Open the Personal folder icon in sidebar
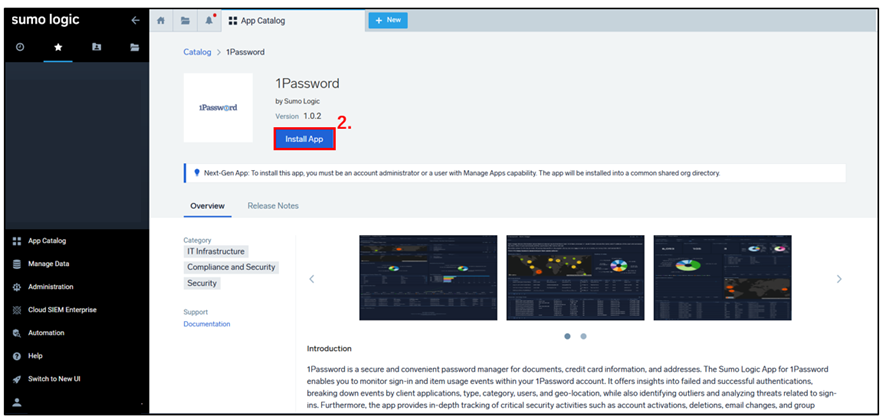The width and height of the screenshot is (886, 420). pyautogui.click(x=96, y=47)
